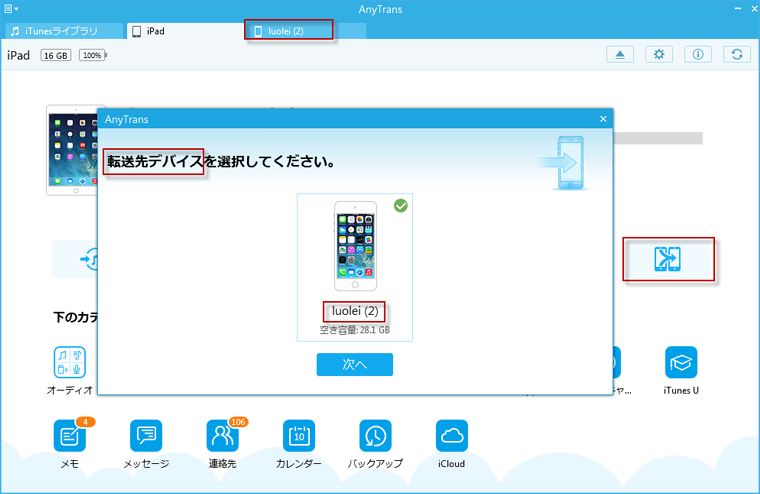Viewport: 760px width, 494px height.
Task: Close the AnyTrans dialog
Action: coord(603,119)
